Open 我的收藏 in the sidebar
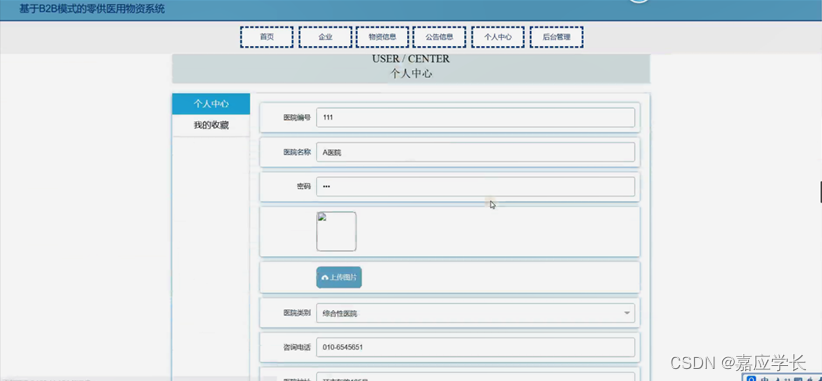Screen dimensions: 822x381 tap(211, 125)
